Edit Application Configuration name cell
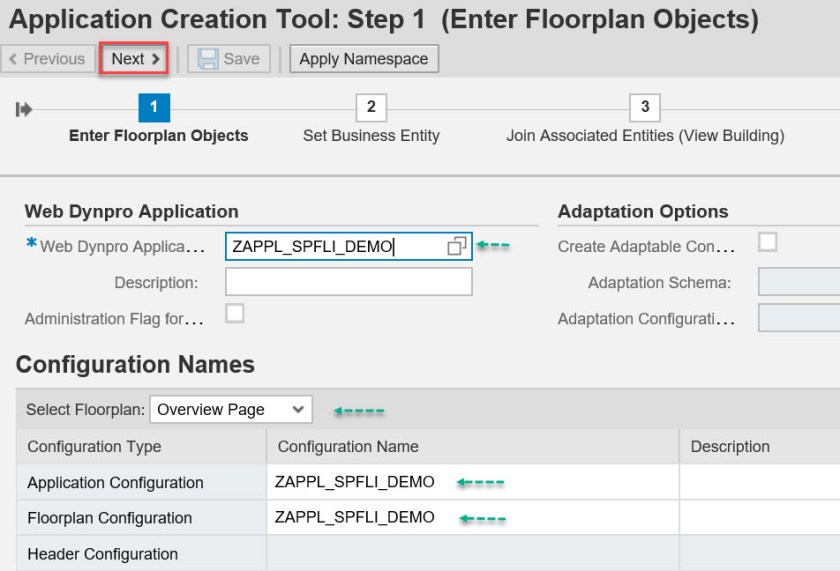The height and width of the screenshot is (571, 840). pos(472,482)
